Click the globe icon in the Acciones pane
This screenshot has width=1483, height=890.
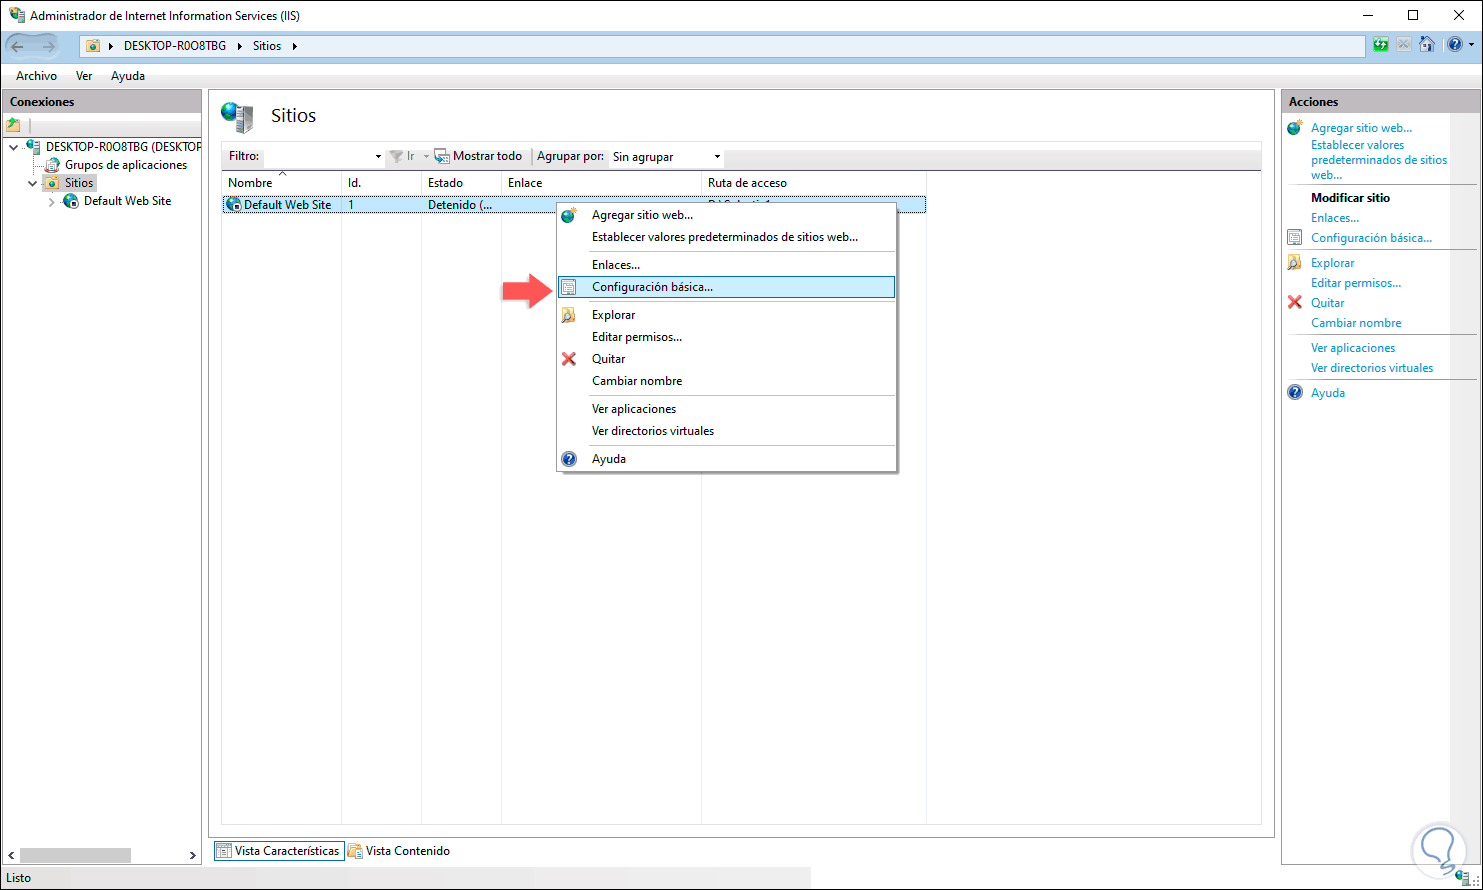point(1295,128)
